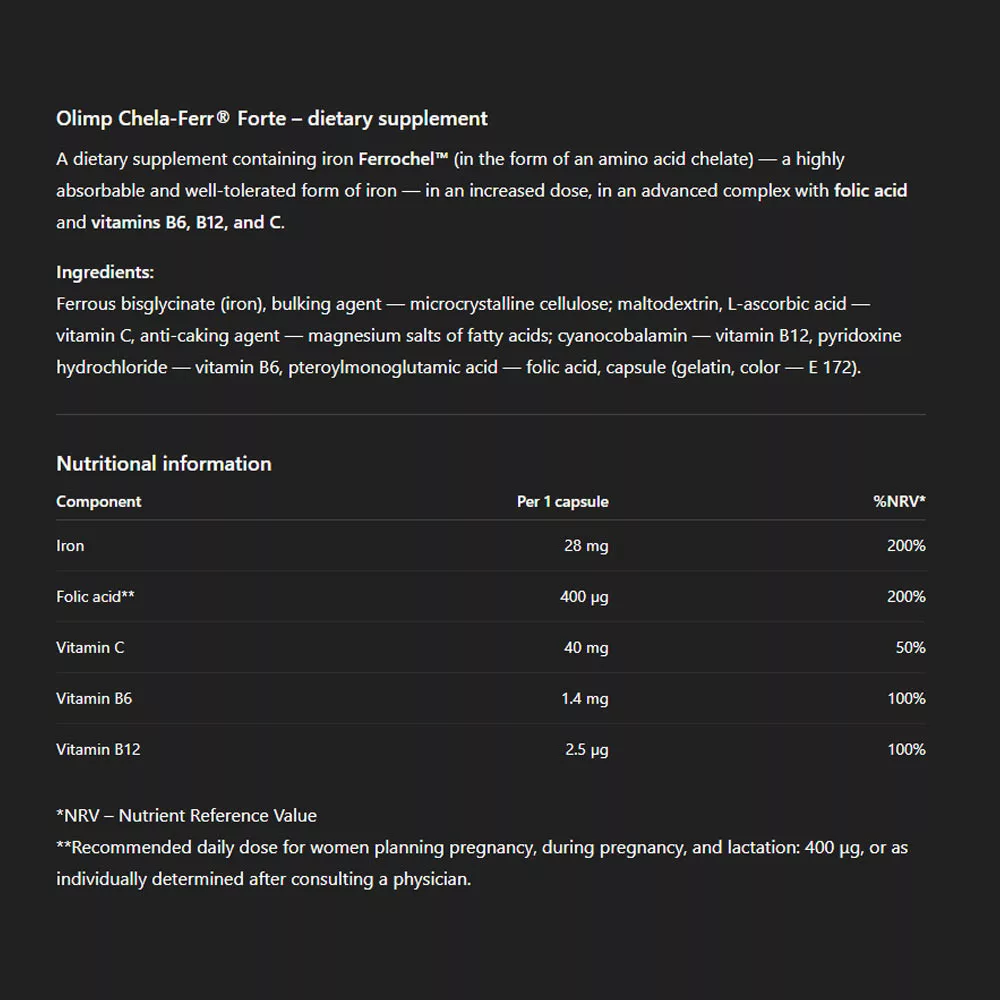
Task: Click the 50% NRV value
Action: coord(910,648)
